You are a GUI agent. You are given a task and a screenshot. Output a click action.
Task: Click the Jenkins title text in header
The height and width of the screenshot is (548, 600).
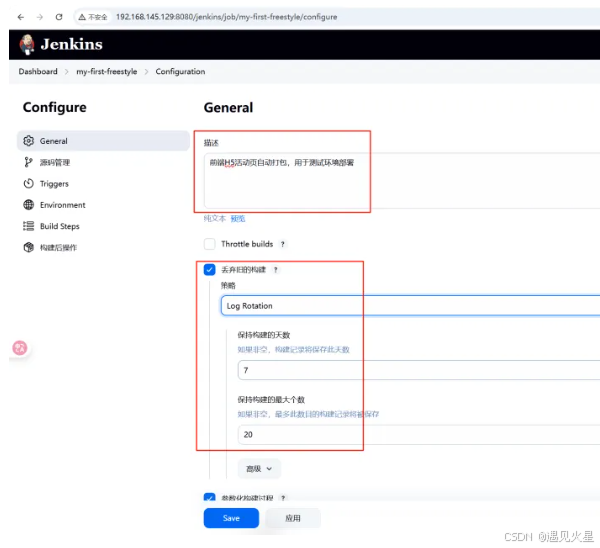(72, 44)
